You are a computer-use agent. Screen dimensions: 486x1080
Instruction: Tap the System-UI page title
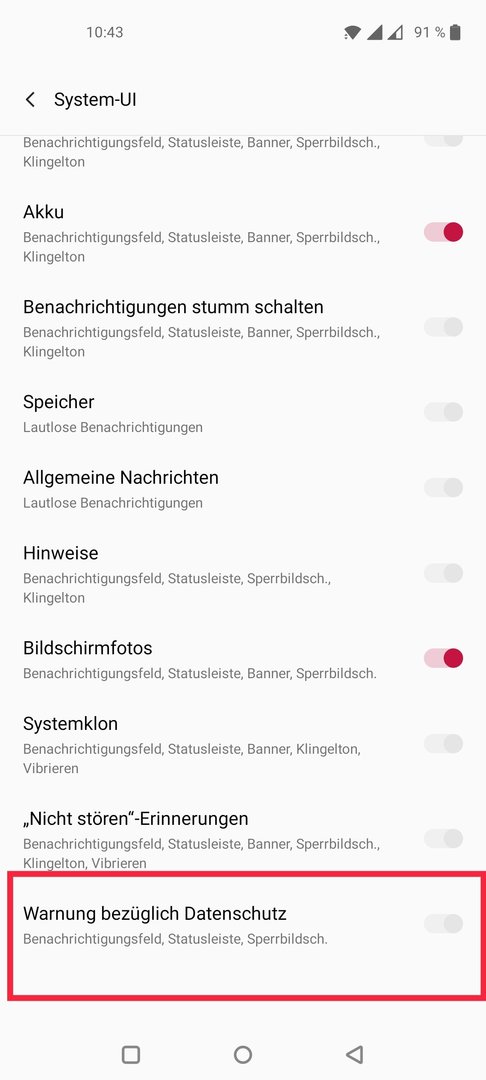pyautogui.click(x=95, y=100)
